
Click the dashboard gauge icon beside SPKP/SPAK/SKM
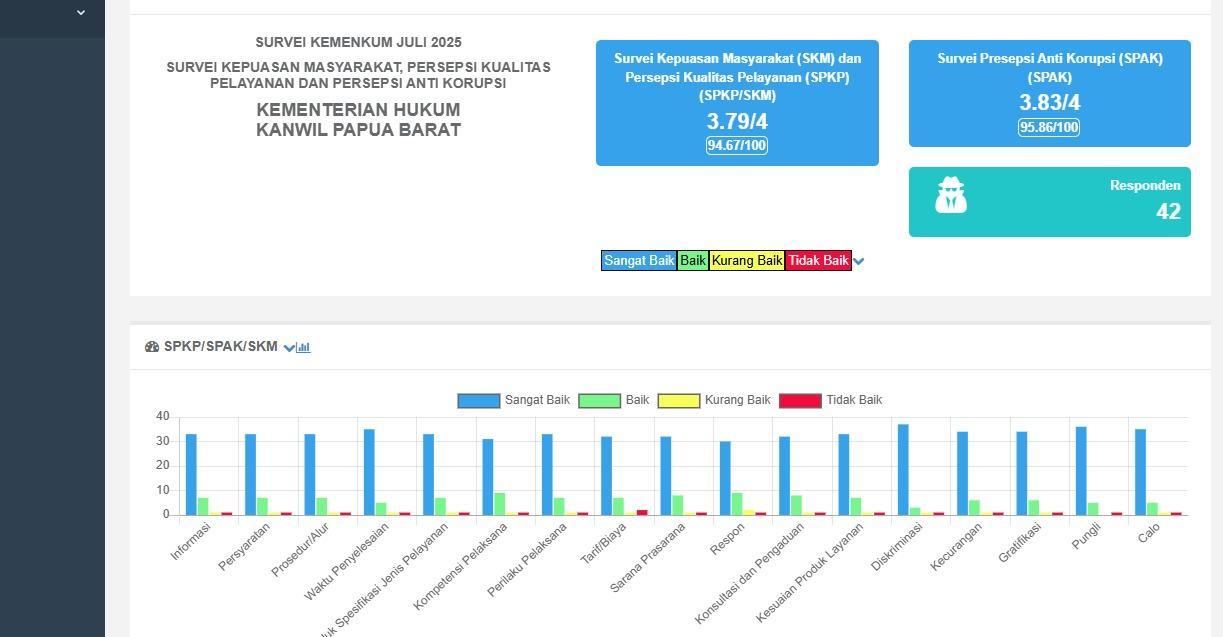(x=152, y=347)
